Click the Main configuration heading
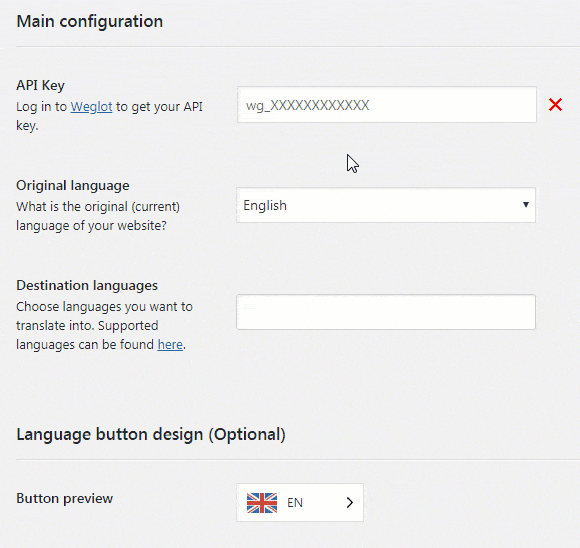The width and height of the screenshot is (580, 548). (x=90, y=21)
